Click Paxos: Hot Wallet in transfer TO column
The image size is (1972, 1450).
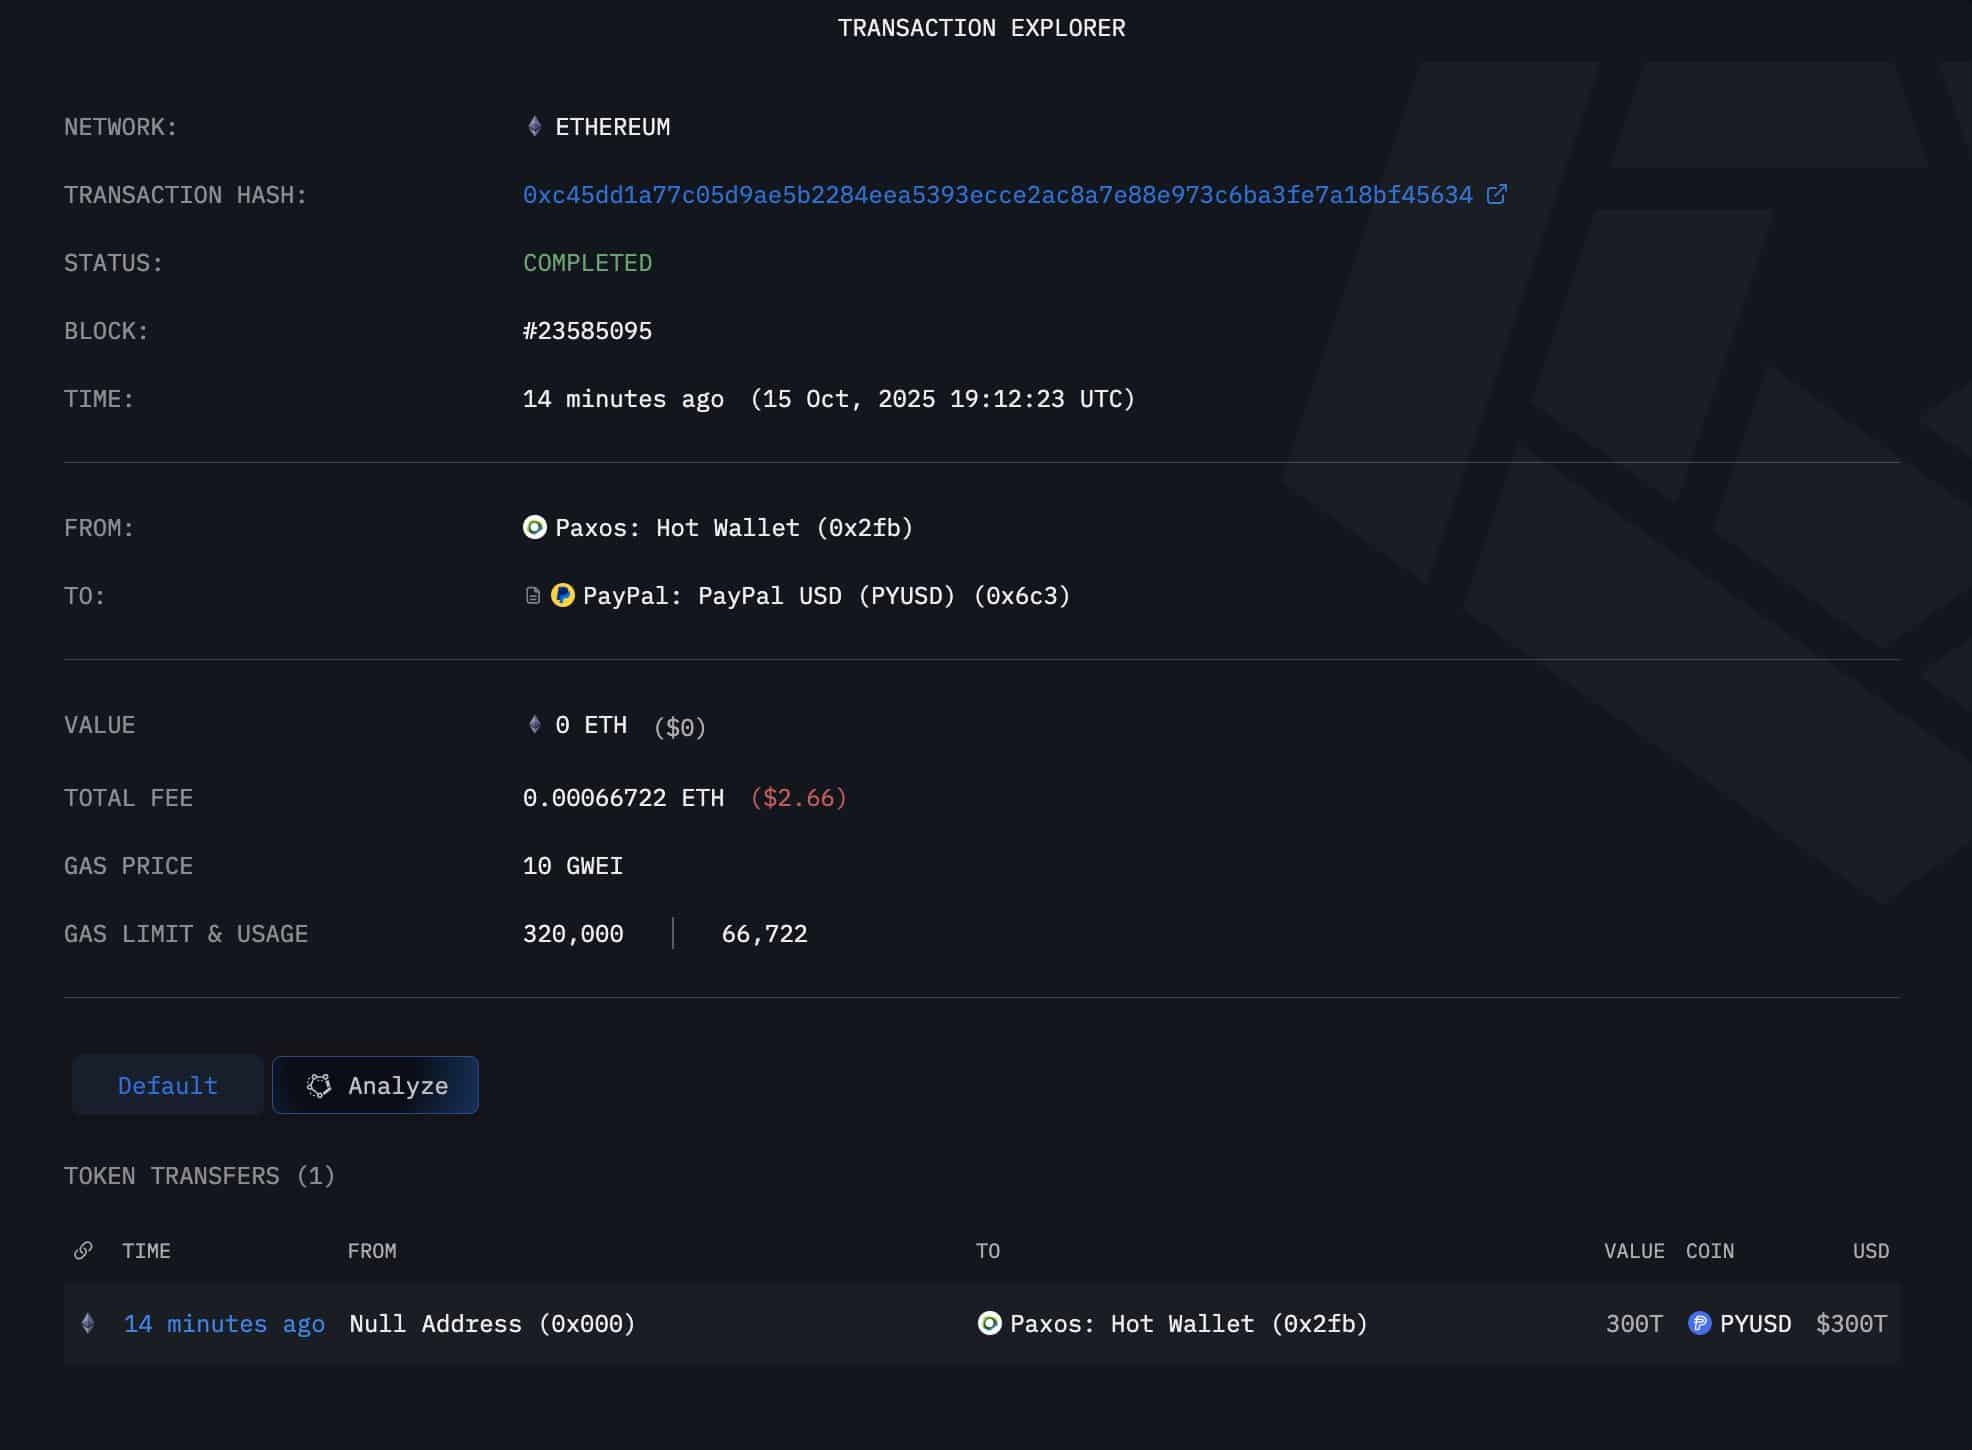[1188, 1324]
